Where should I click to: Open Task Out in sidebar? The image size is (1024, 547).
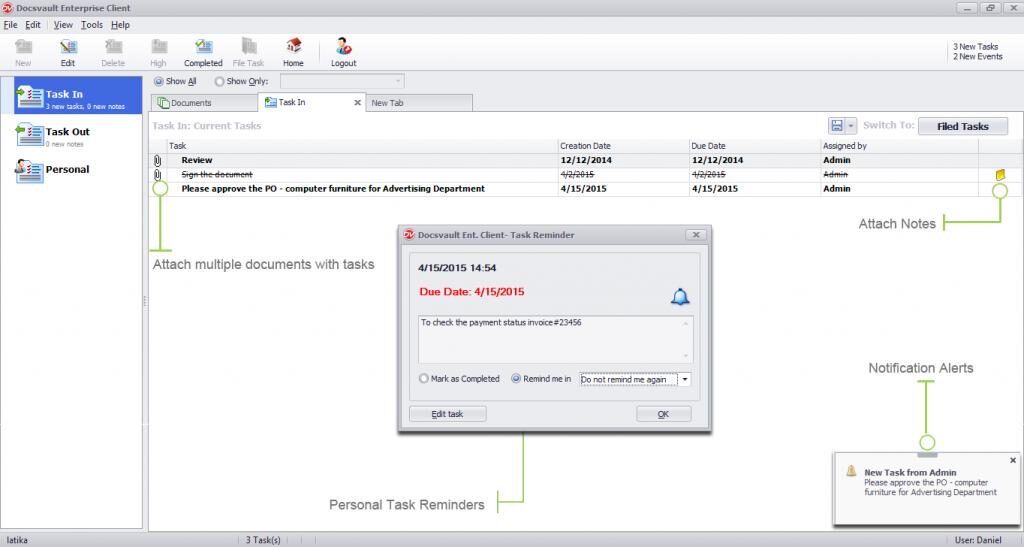[67, 132]
